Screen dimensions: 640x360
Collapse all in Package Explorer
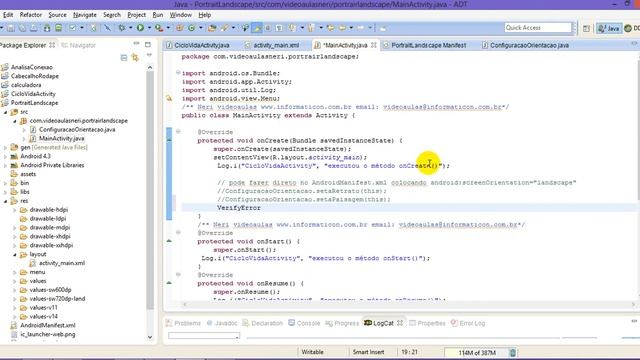[124, 58]
